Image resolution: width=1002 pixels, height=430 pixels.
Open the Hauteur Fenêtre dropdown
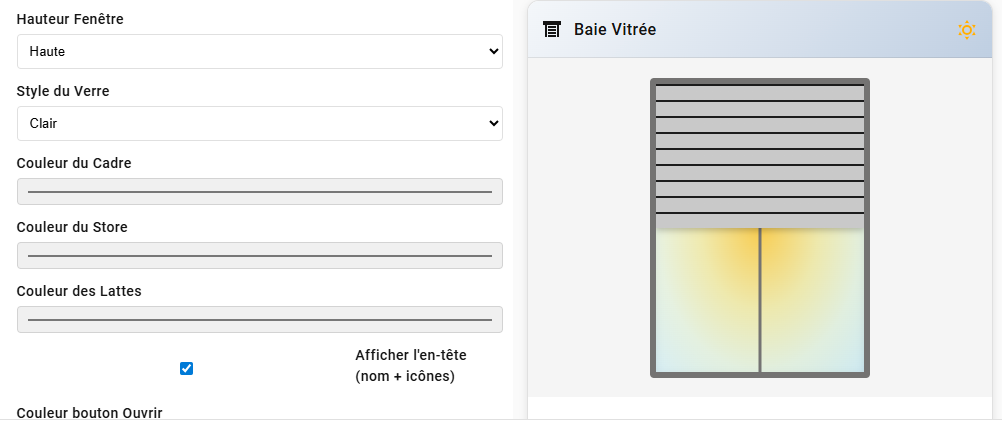coord(260,51)
